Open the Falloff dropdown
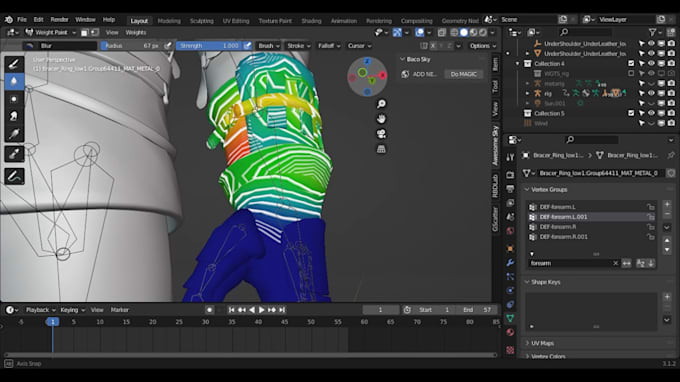Viewport: 680px width, 382px height. [329, 46]
